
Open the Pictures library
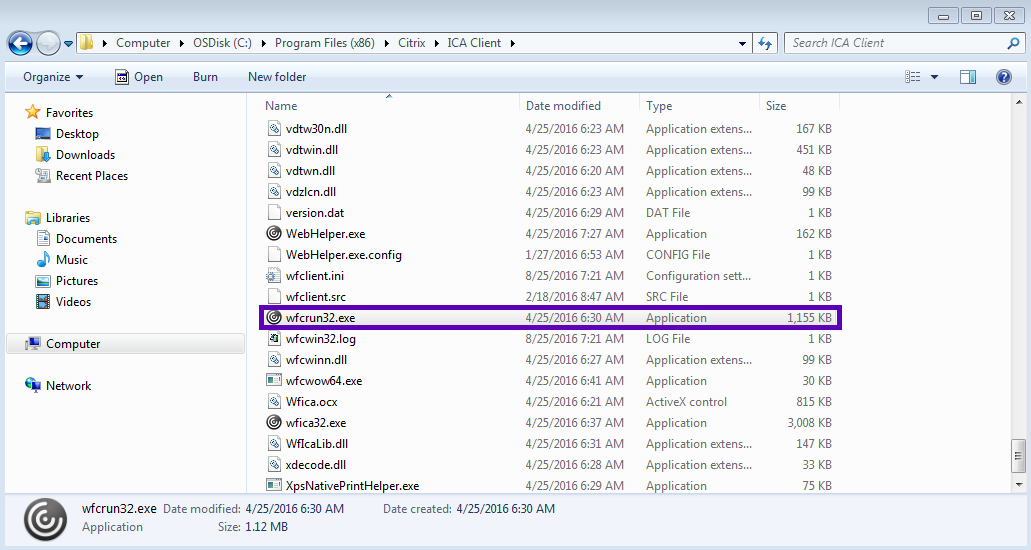pos(66,281)
